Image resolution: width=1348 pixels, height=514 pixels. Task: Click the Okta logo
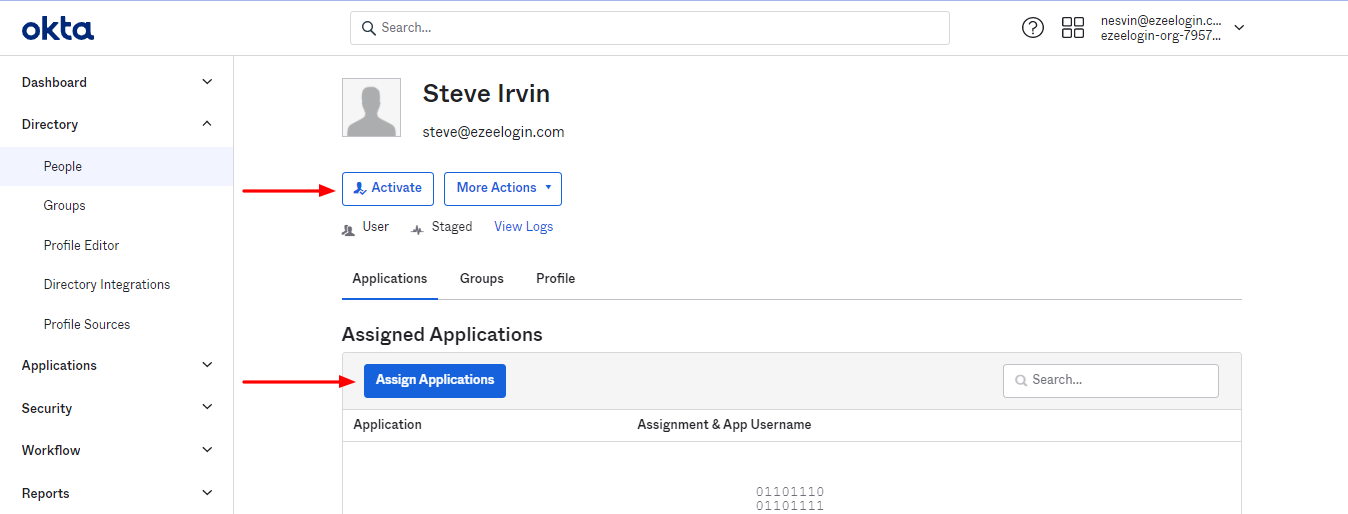(x=58, y=29)
